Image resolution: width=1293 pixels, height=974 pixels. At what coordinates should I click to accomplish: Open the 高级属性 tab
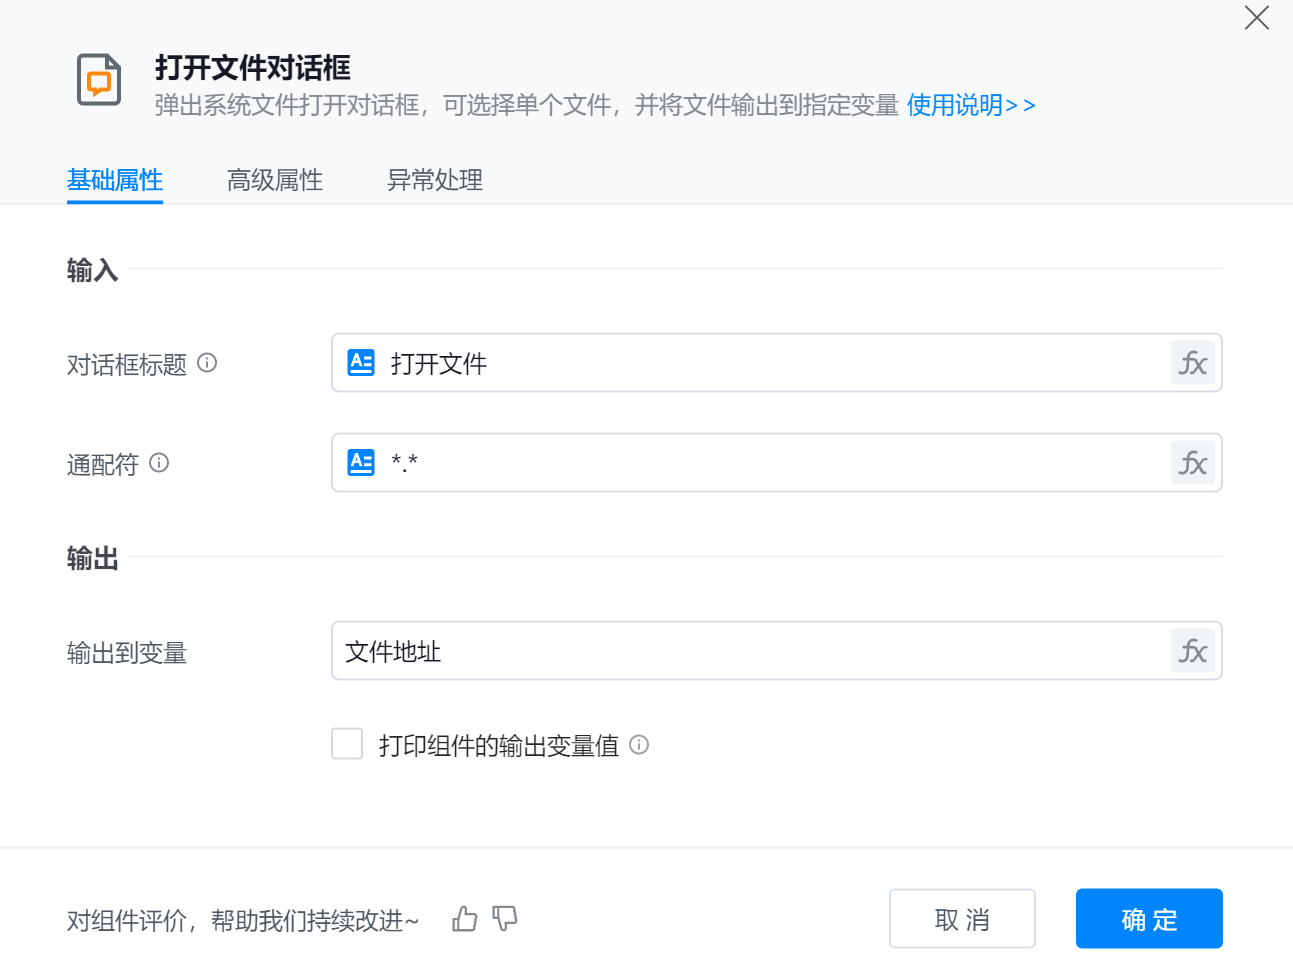pyautogui.click(x=275, y=180)
